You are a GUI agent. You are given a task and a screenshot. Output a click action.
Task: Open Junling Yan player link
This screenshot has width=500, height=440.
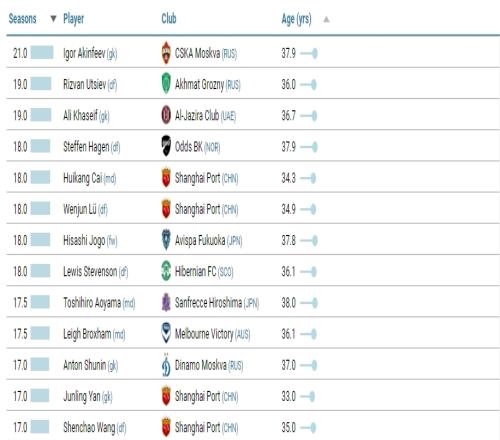(82, 396)
